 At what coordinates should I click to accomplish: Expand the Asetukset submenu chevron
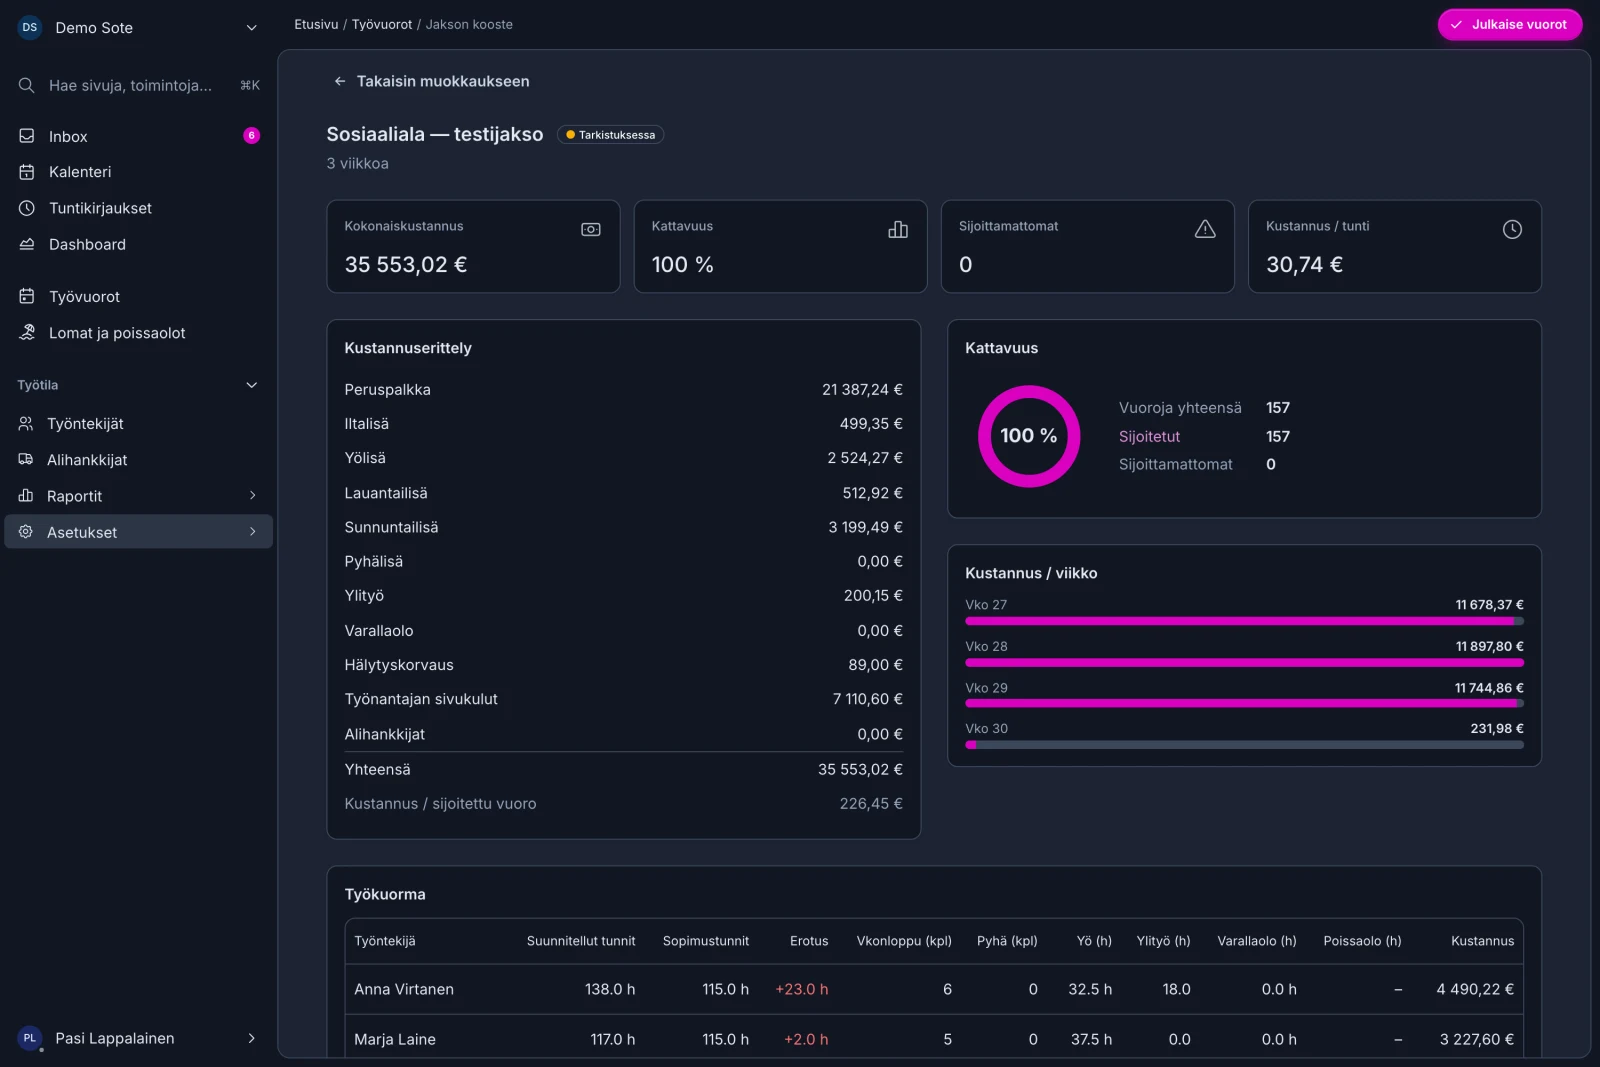click(252, 532)
